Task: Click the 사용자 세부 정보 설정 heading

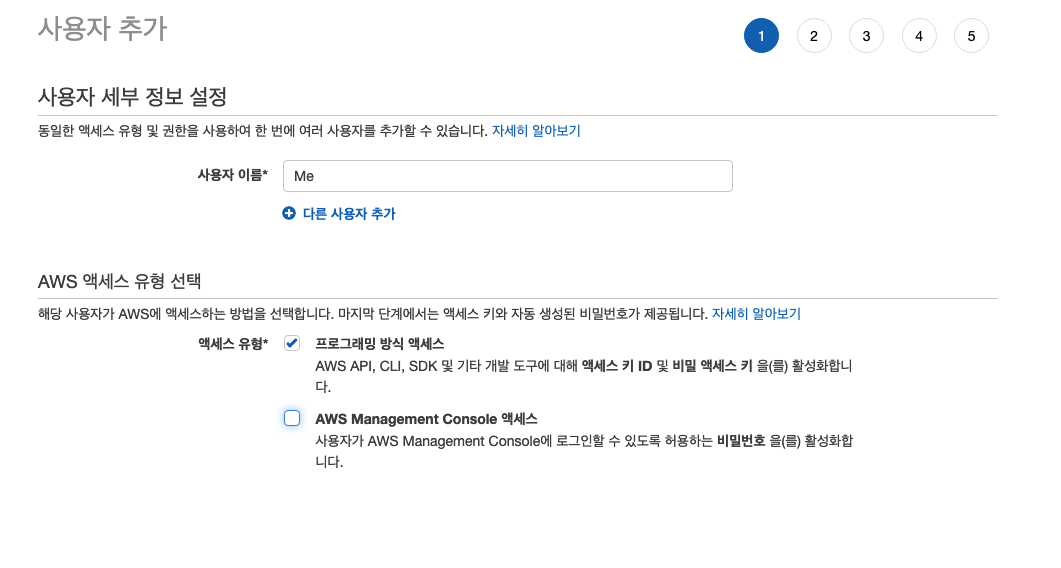Action: coord(132,96)
